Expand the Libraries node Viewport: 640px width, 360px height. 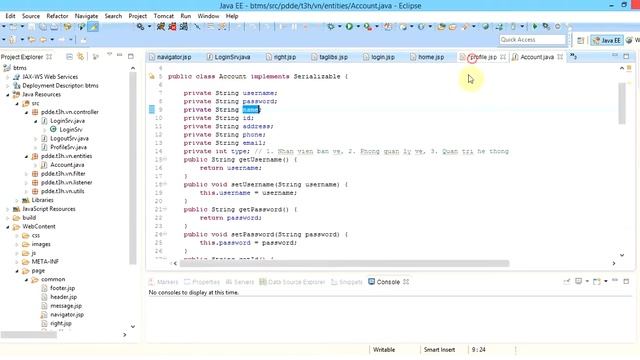click(x=17, y=200)
